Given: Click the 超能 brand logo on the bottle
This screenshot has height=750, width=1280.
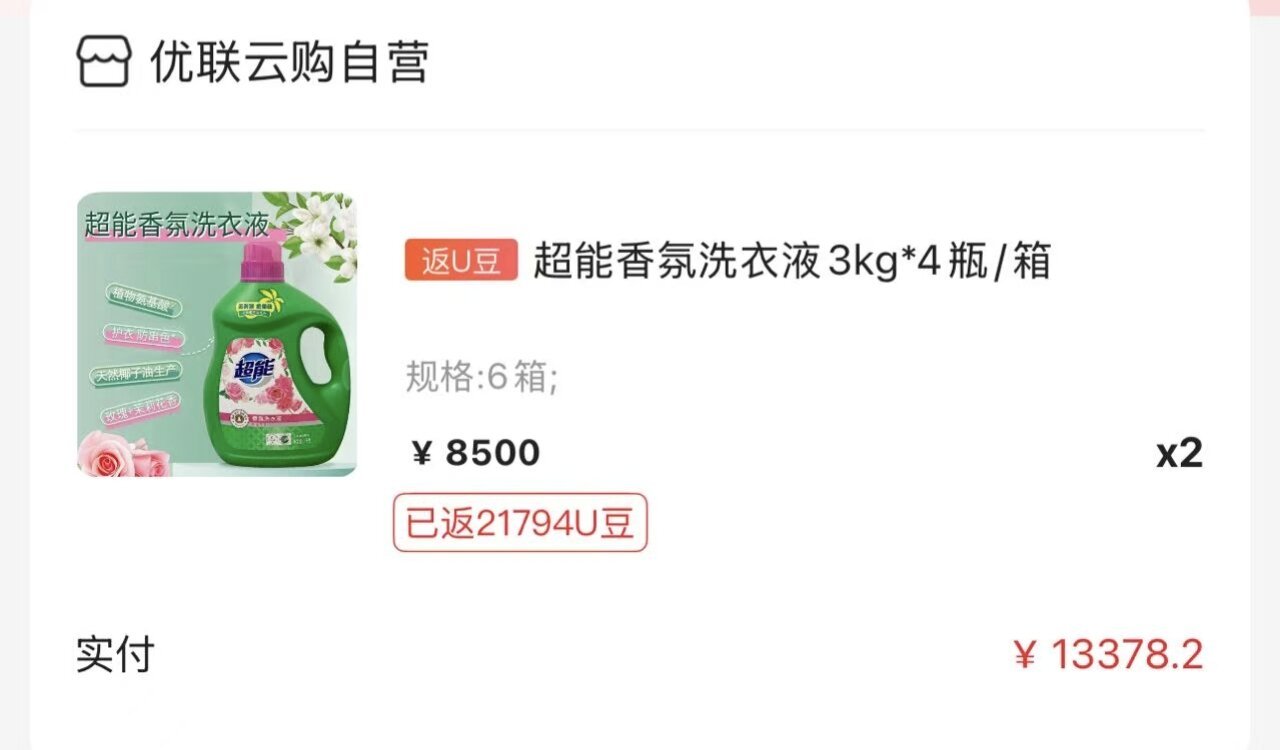Looking at the screenshot, I should pyautogui.click(x=256, y=371).
